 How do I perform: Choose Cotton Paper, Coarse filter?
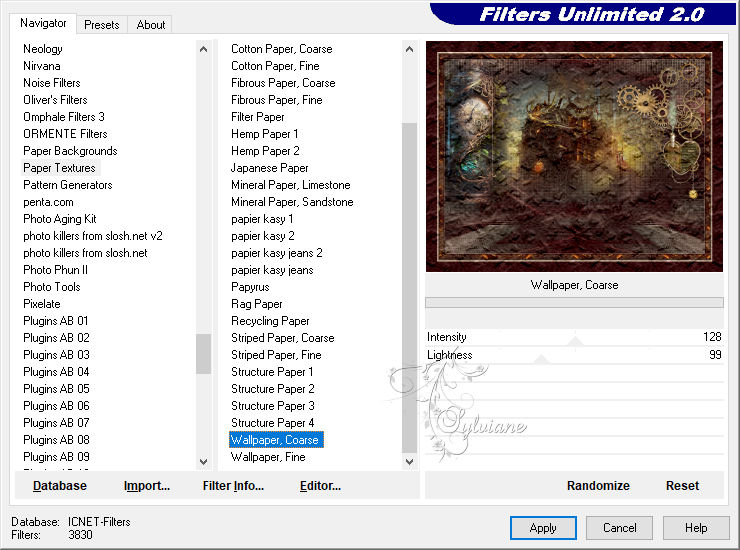[282, 49]
